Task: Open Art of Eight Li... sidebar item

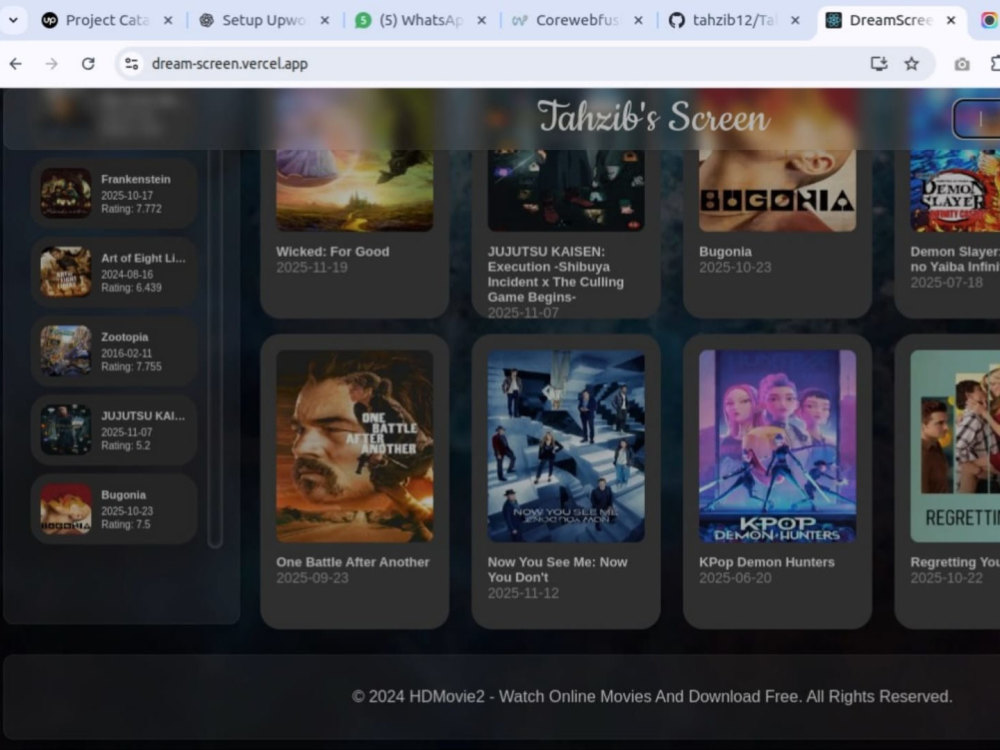Action: click(x=114, y=272)
